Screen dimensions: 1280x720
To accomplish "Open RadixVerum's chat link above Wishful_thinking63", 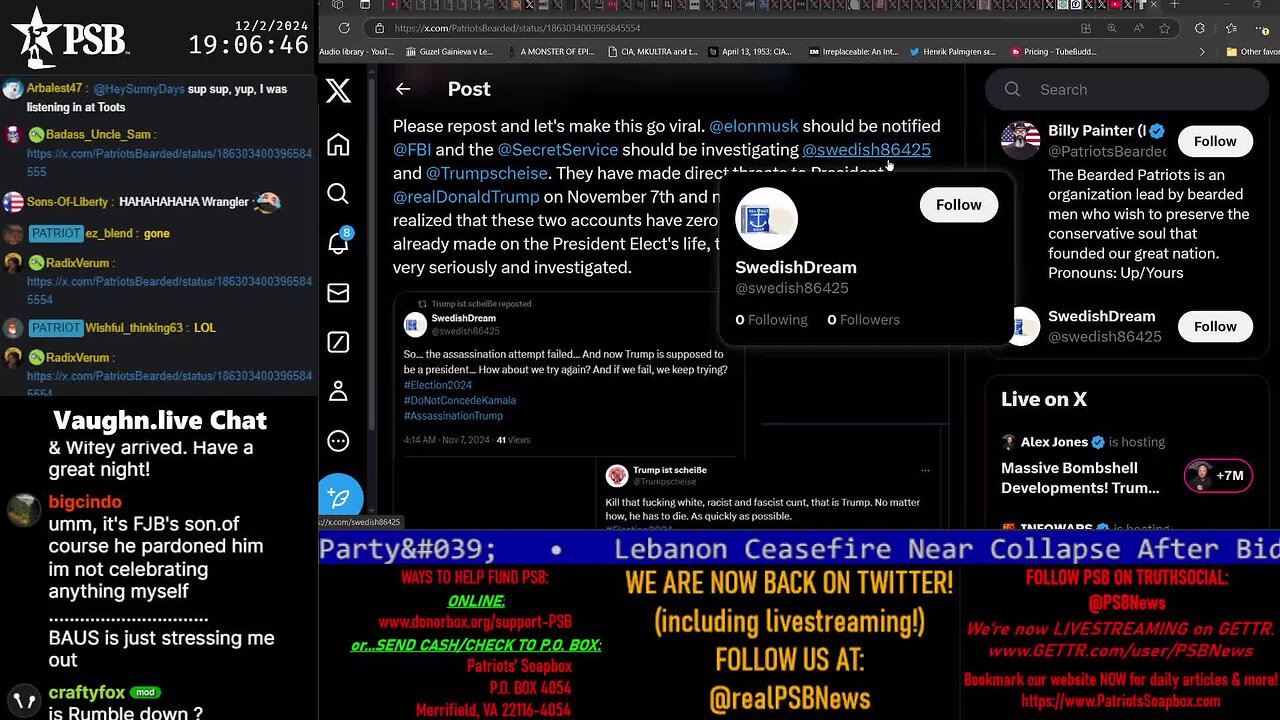I will click(x=169, y=290).
